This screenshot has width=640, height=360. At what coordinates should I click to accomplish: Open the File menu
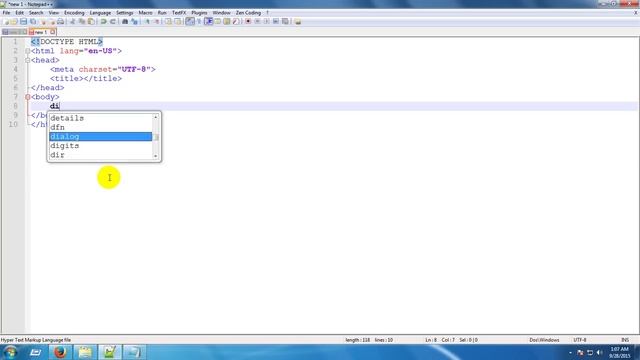click(x=6, y=13)
